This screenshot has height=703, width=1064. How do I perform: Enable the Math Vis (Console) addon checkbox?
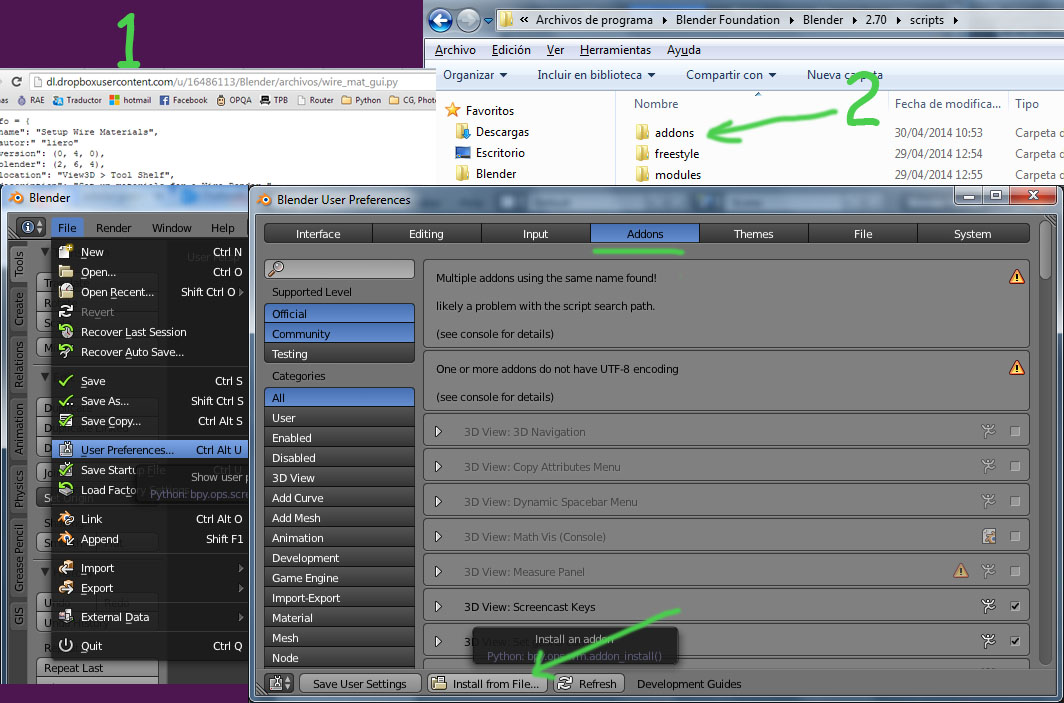click(1015, 537)
